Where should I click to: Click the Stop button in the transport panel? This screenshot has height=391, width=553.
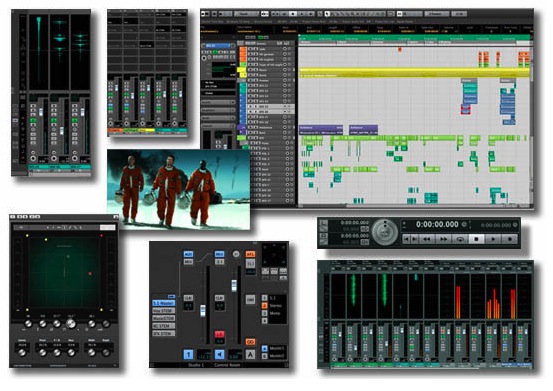click(476, 239)
